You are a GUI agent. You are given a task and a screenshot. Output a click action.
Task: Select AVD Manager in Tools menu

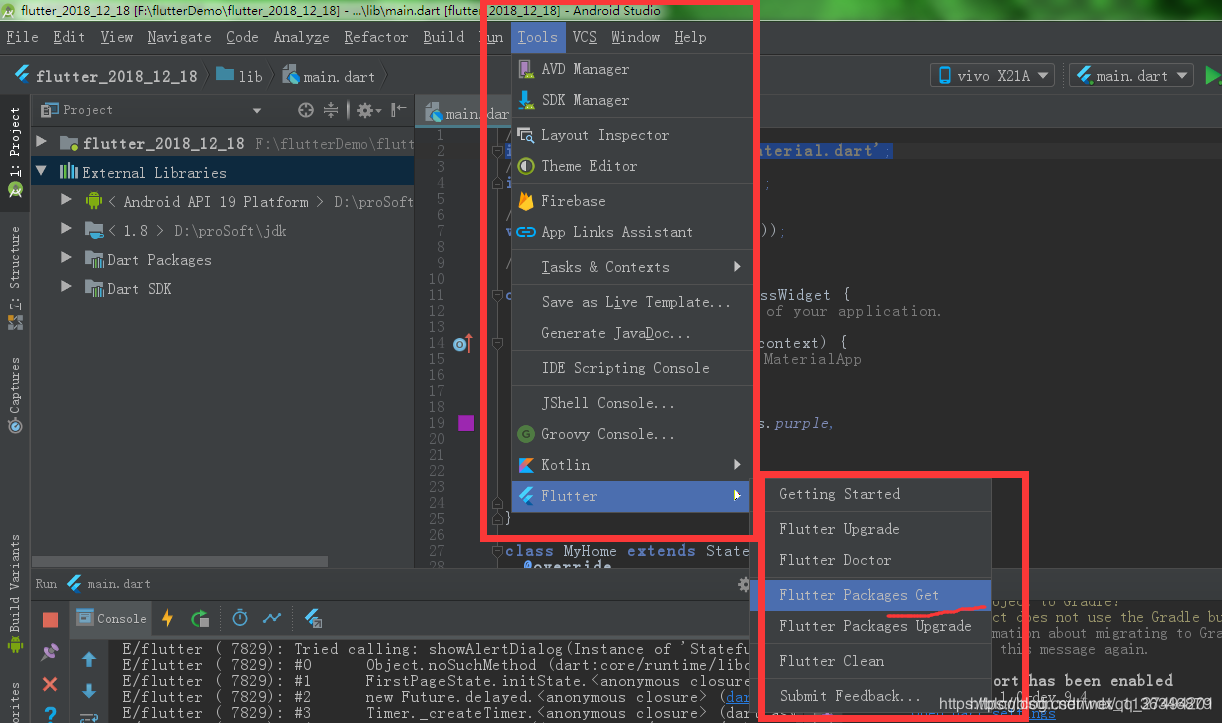(631, 69)
